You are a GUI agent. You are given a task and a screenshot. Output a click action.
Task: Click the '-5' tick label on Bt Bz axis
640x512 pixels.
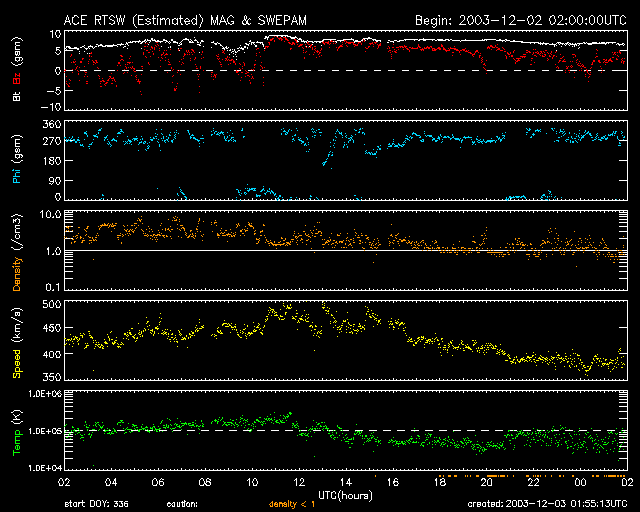[x=54, y=90]
